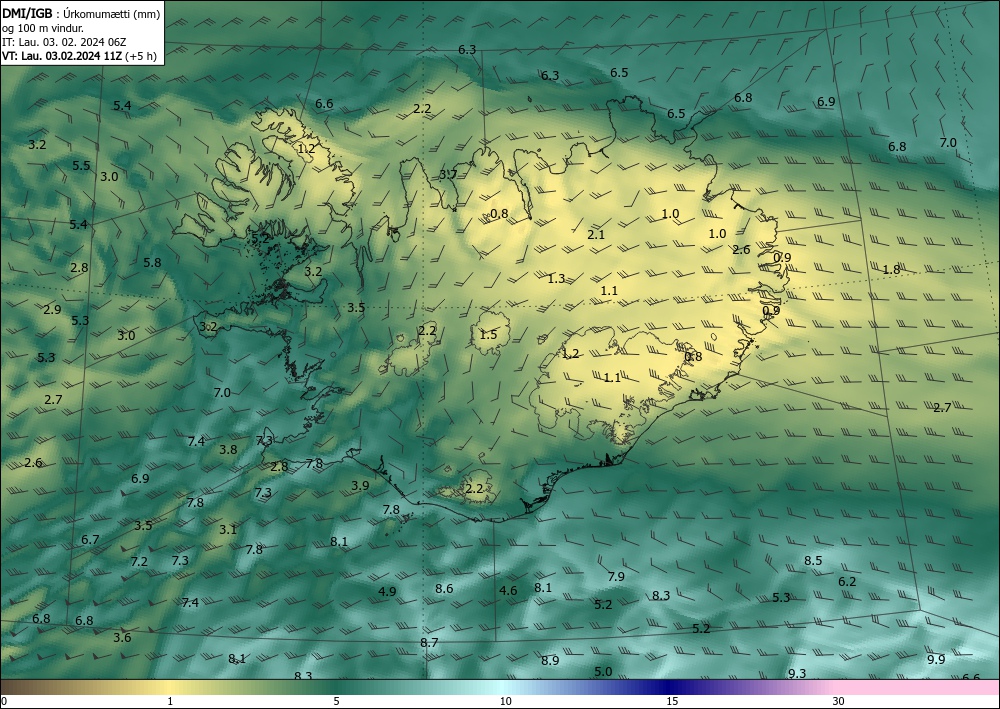Click the map value '3.9'
The height and width of the screenshot is (709, 1000).
[360, 486]
